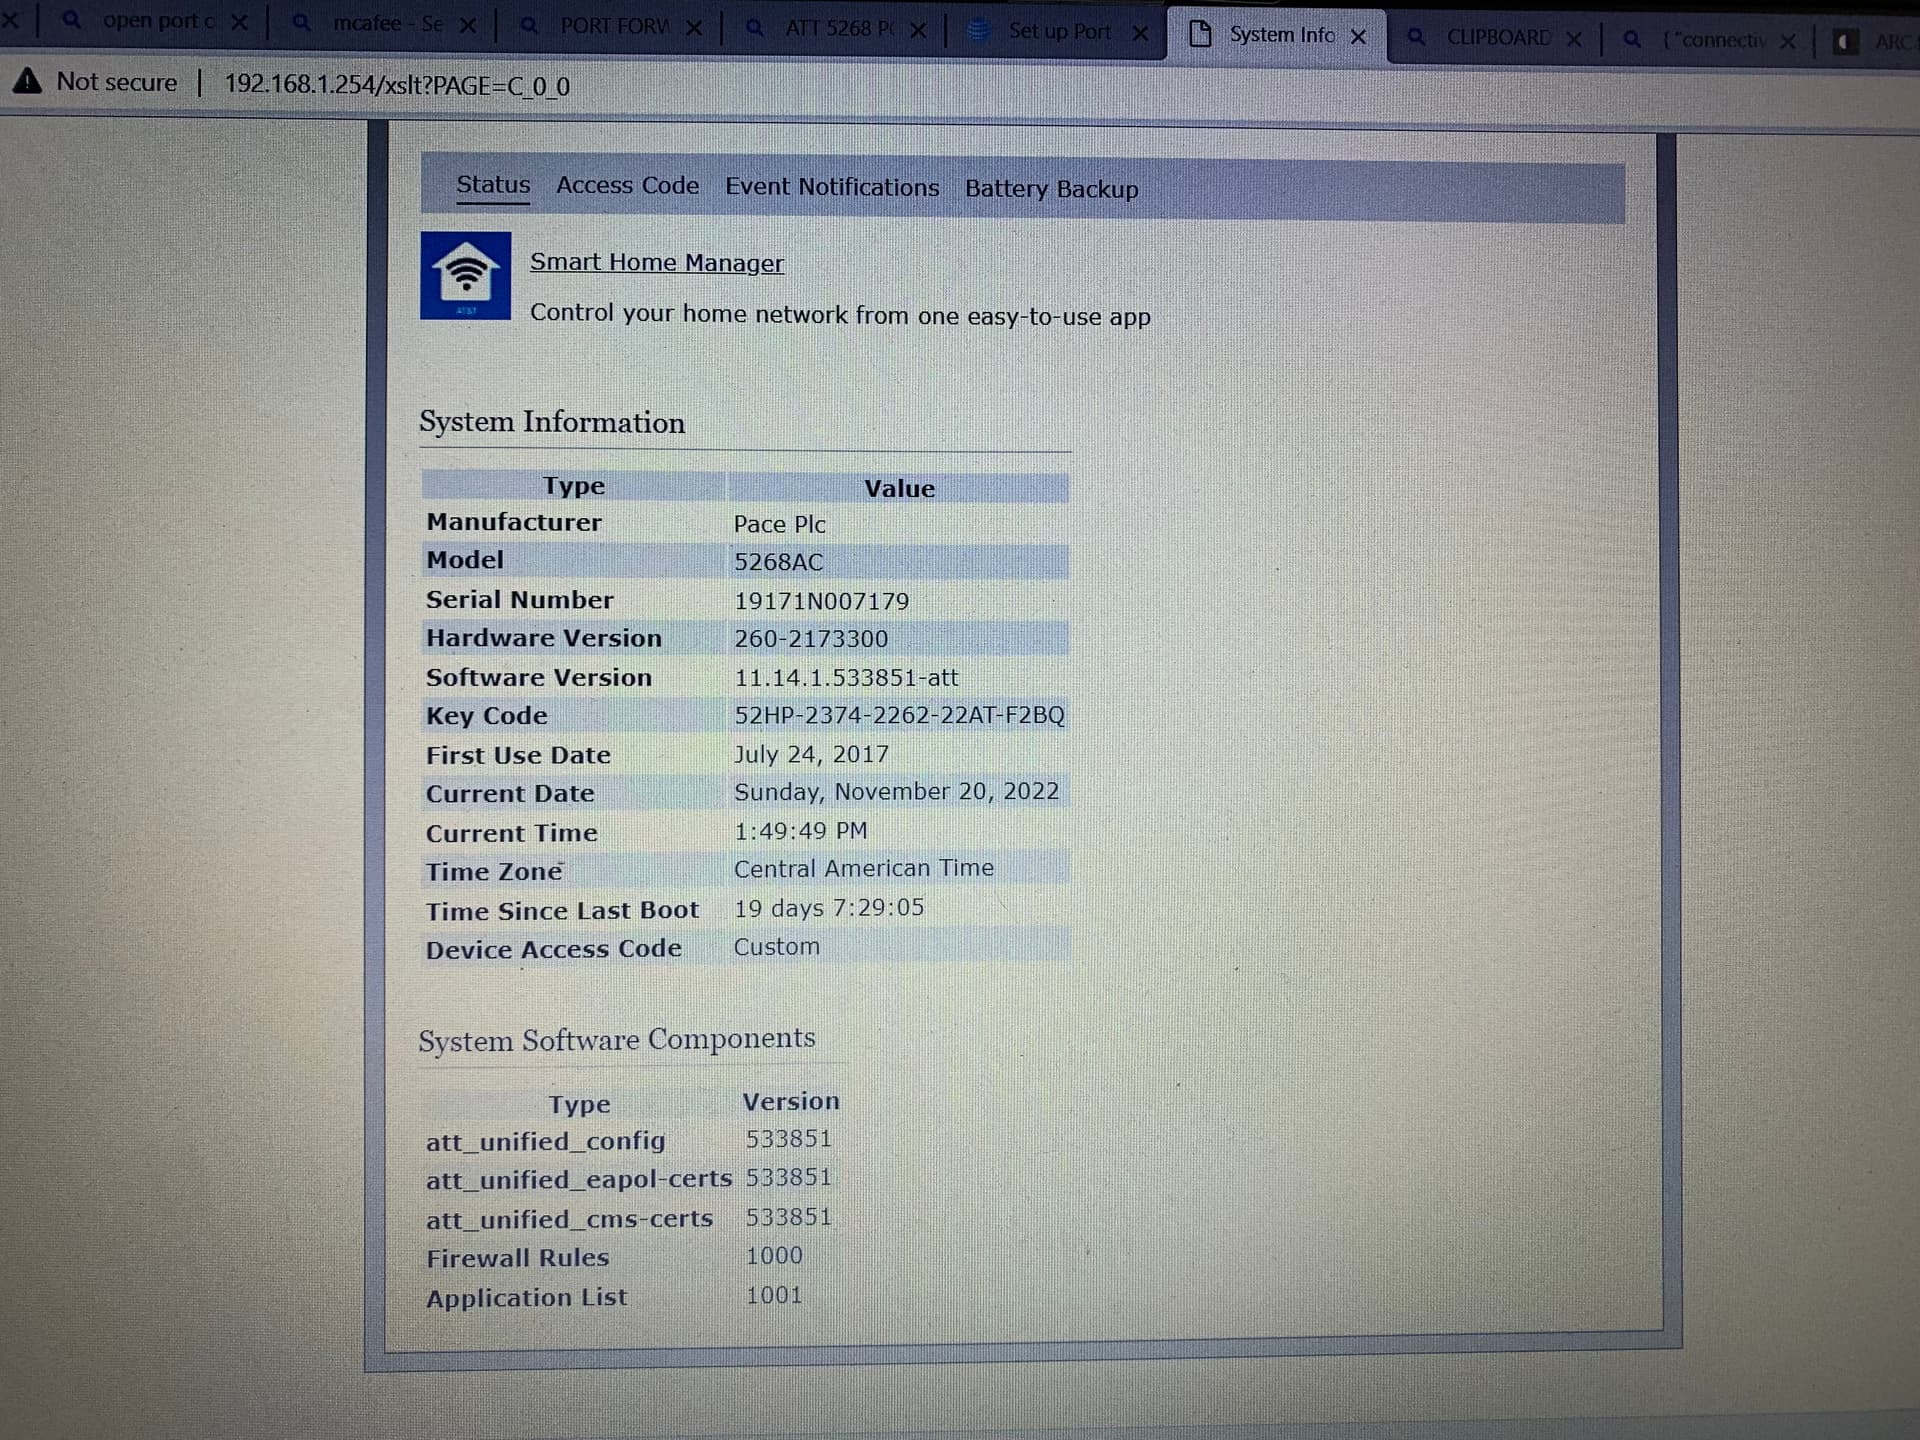This screenshot has height=1440, width=1920.
Task: Select hardware version 260-2173300
Action: point(811,639)
